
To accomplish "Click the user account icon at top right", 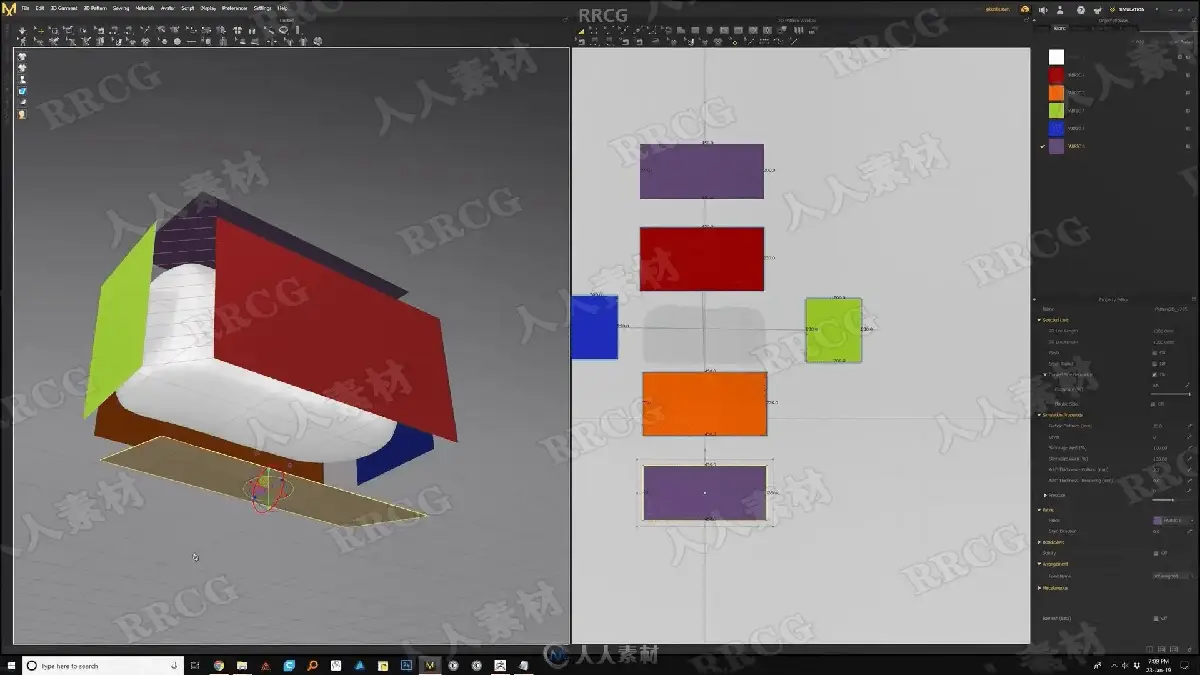I will (1060, 10).
